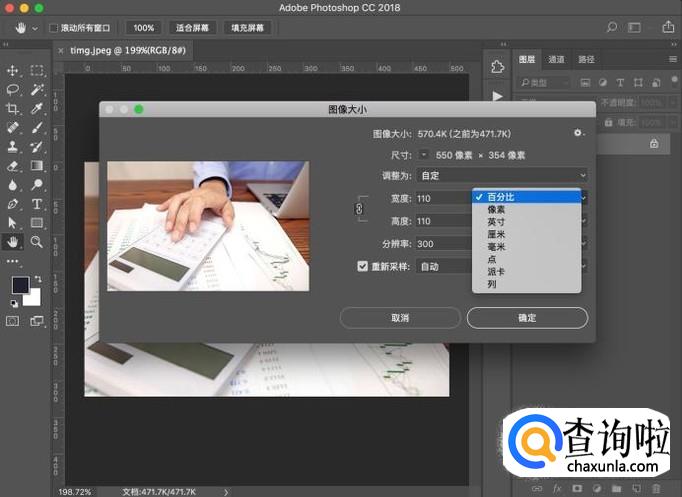Image resolution: width=682 pixels, height=497 pixels.
Task: Switch to the 通道 channels tab
Action: pyautogui.click(x=556, y=60)
